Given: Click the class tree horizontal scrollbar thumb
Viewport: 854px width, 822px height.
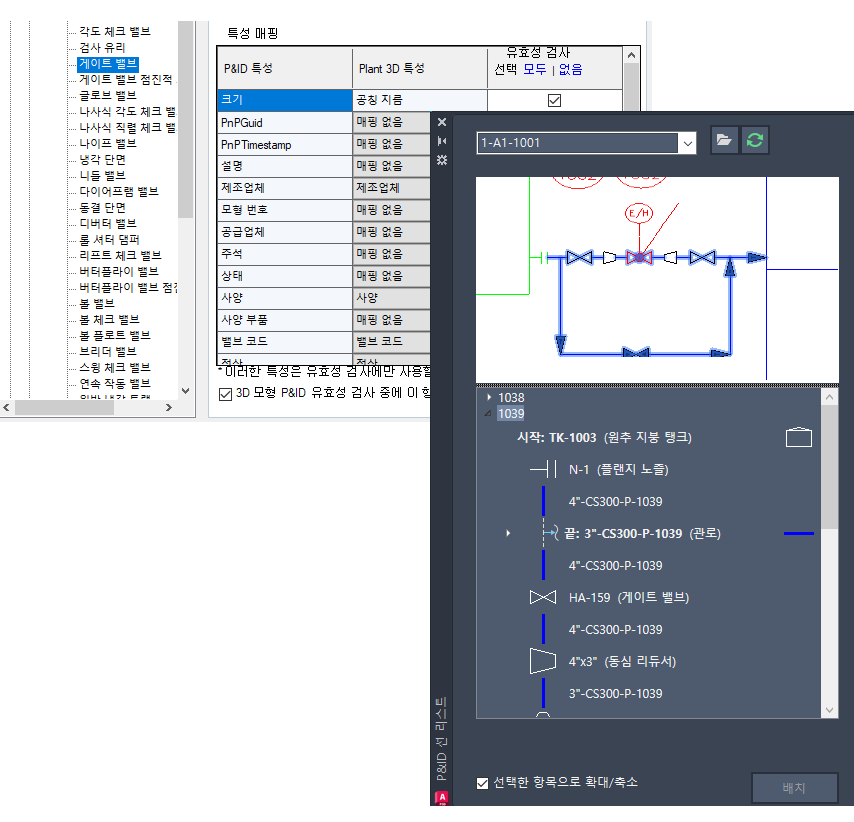Looking at the screenshot, I should tap(64, 407).
